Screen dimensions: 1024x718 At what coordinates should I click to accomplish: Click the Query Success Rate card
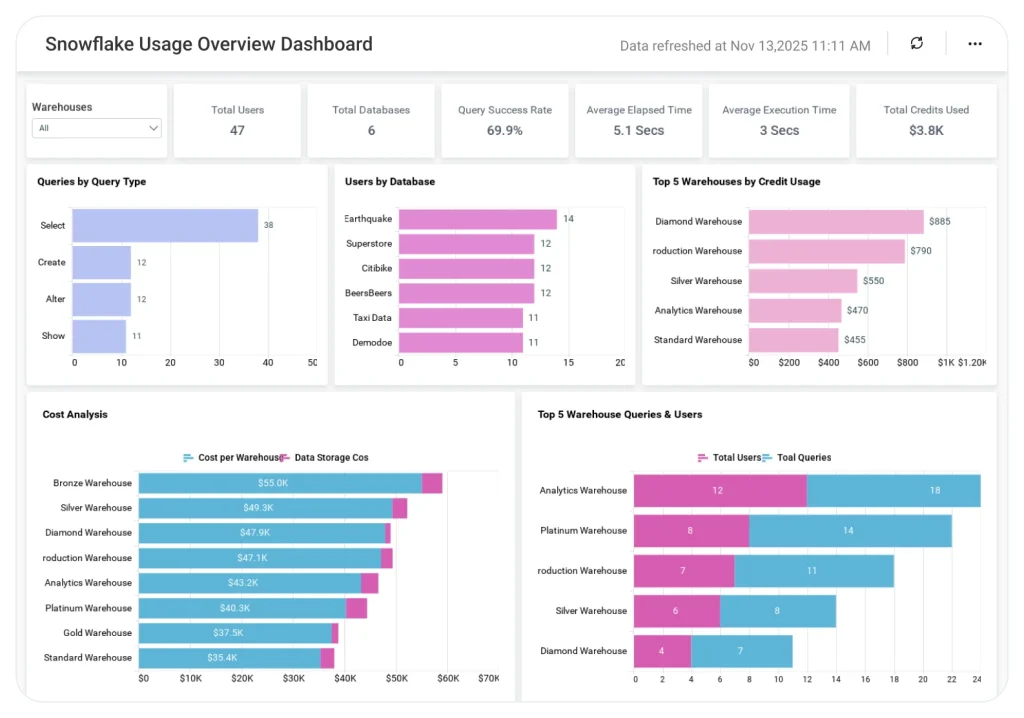[505, 120]
